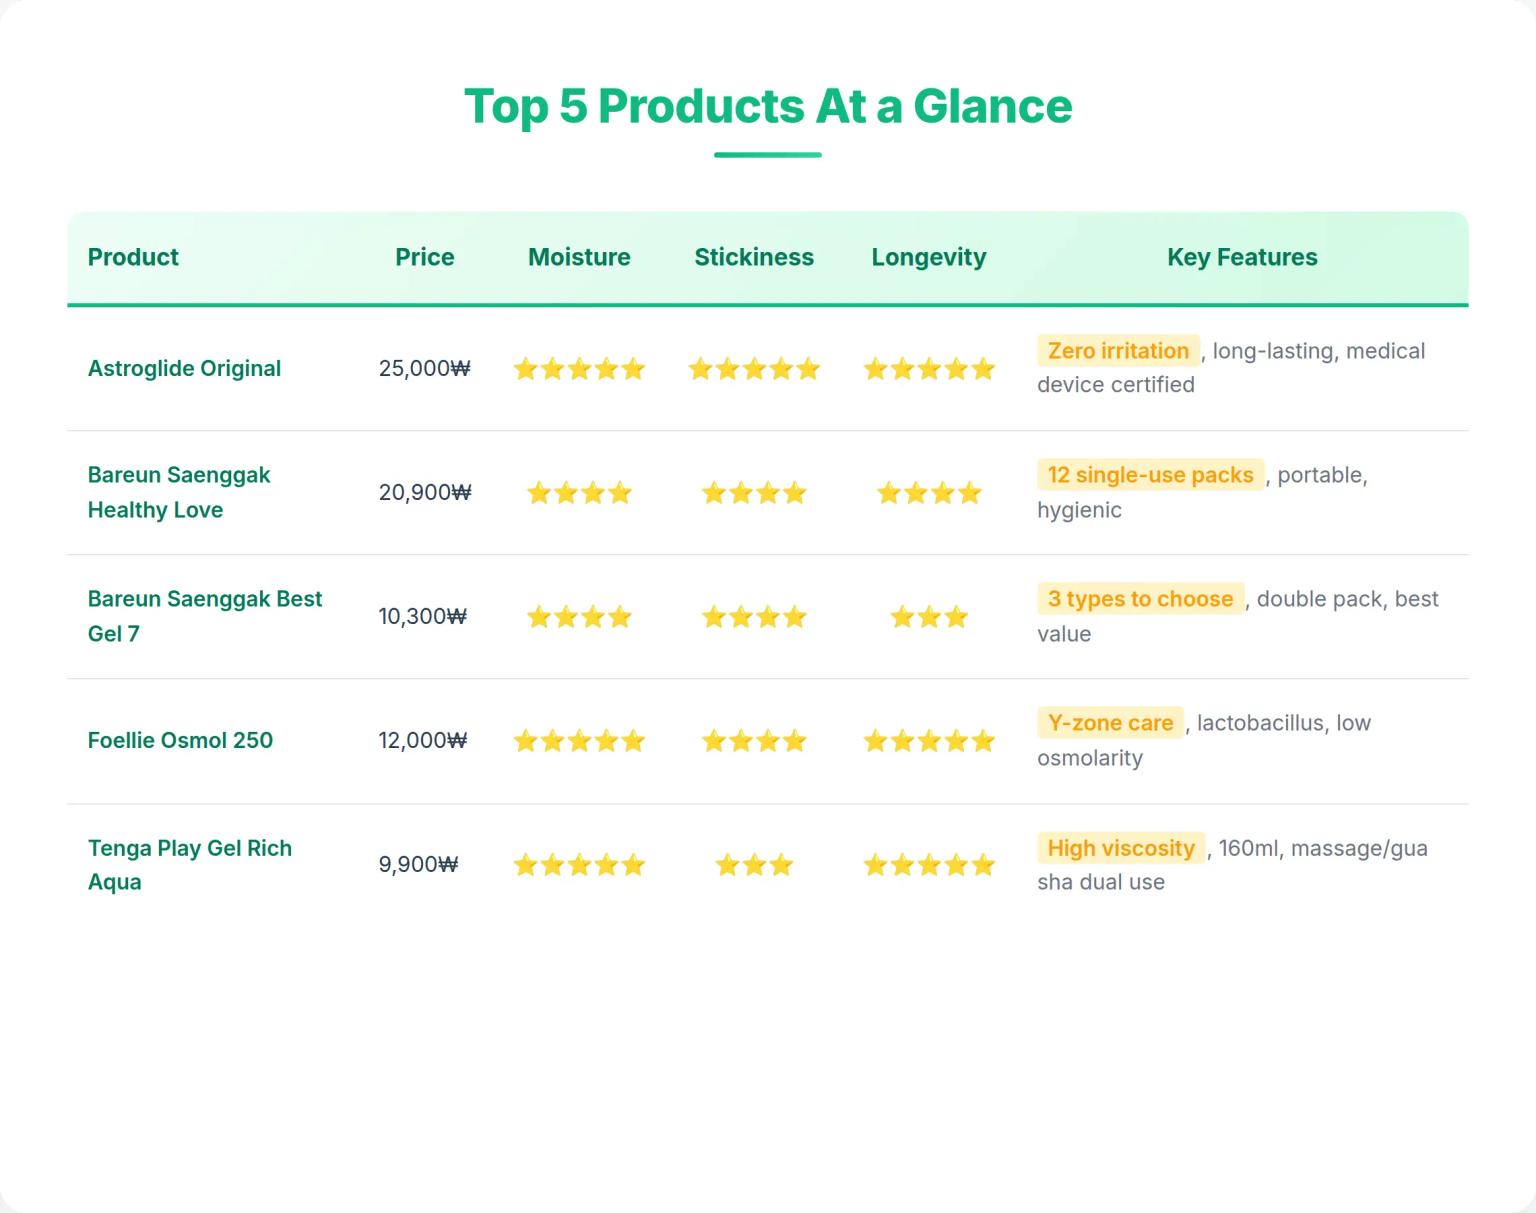The width and height of the screenshot is (1536, 1213).
Task: Click the Top 5 Products heading
Action: click(768, 106)
